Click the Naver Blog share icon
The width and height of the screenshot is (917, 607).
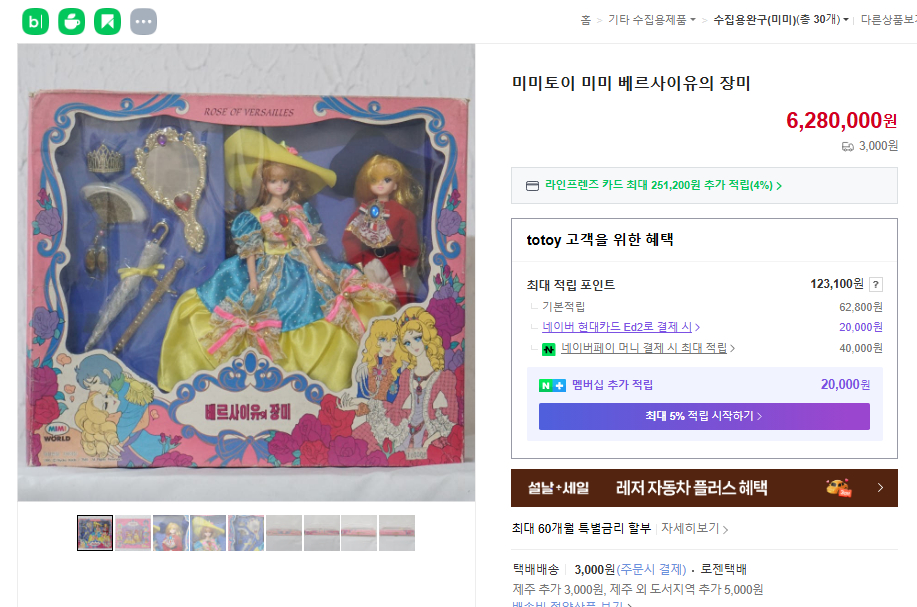point(35,22)
